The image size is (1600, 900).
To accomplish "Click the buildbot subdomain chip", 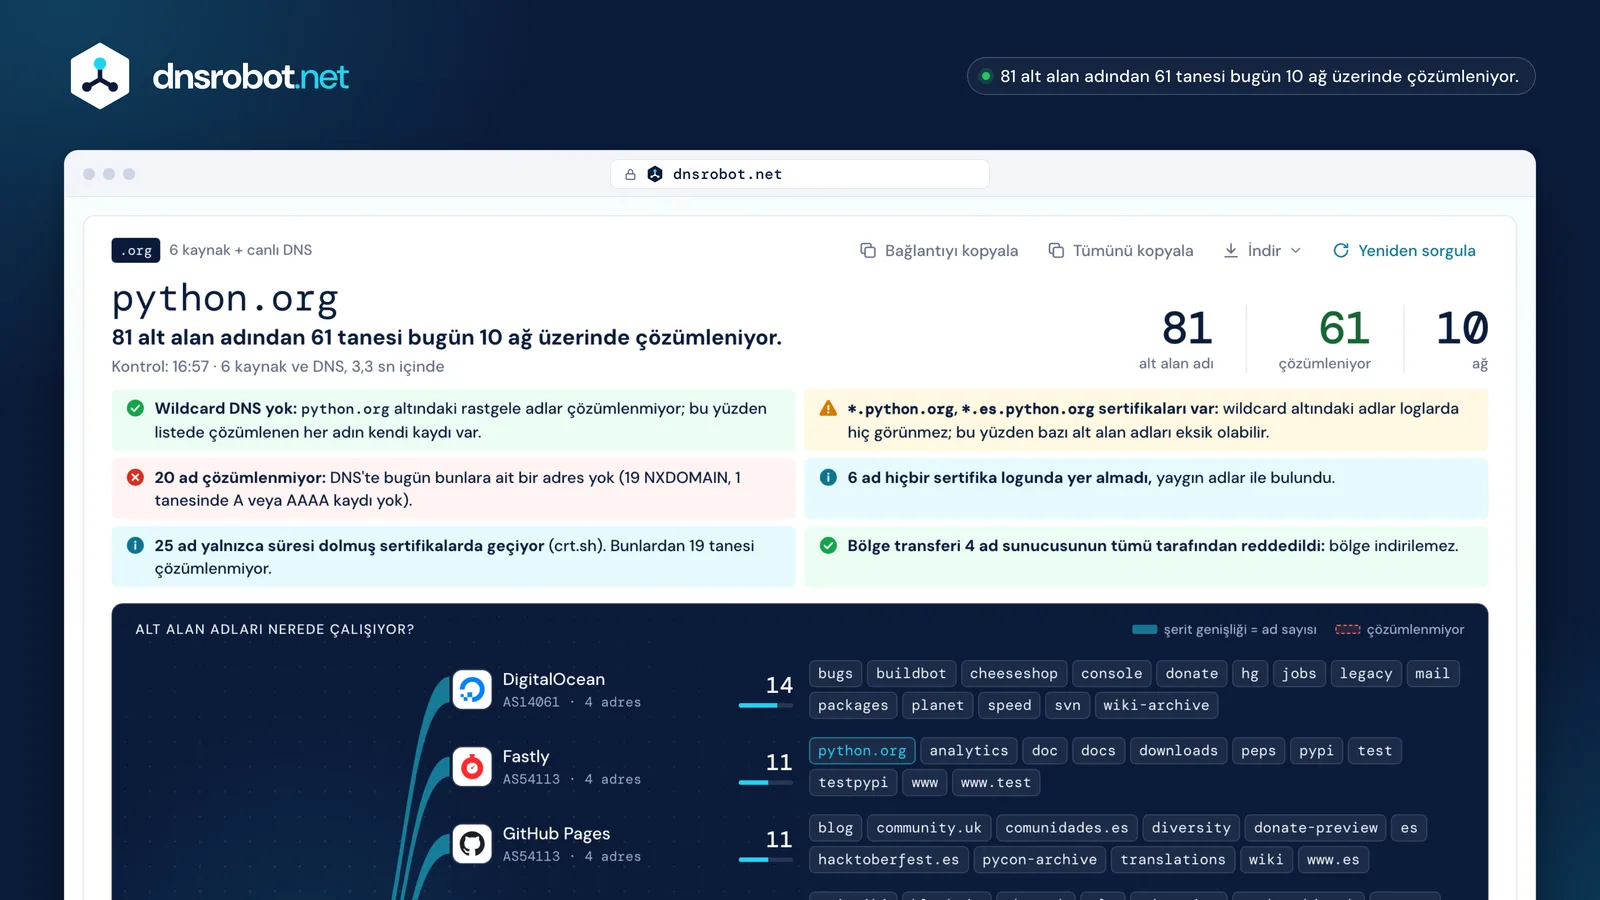I will 911,674.
